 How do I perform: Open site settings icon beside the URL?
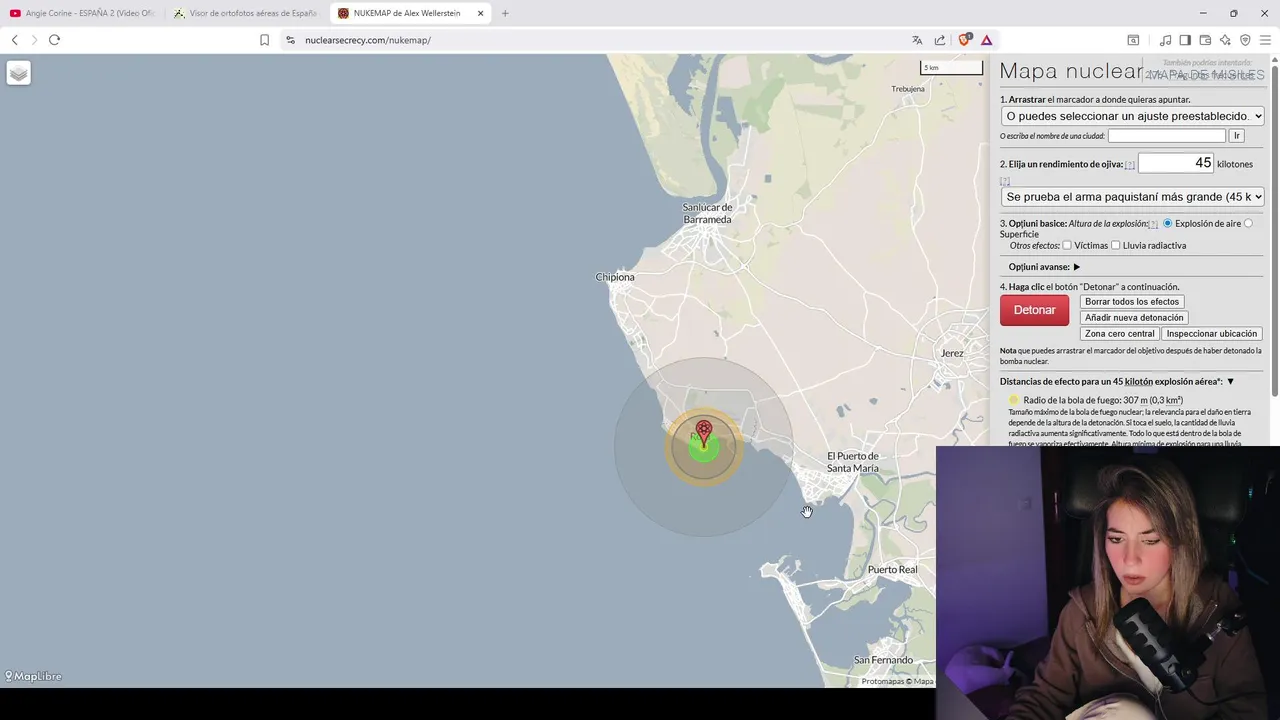point(290,40)
